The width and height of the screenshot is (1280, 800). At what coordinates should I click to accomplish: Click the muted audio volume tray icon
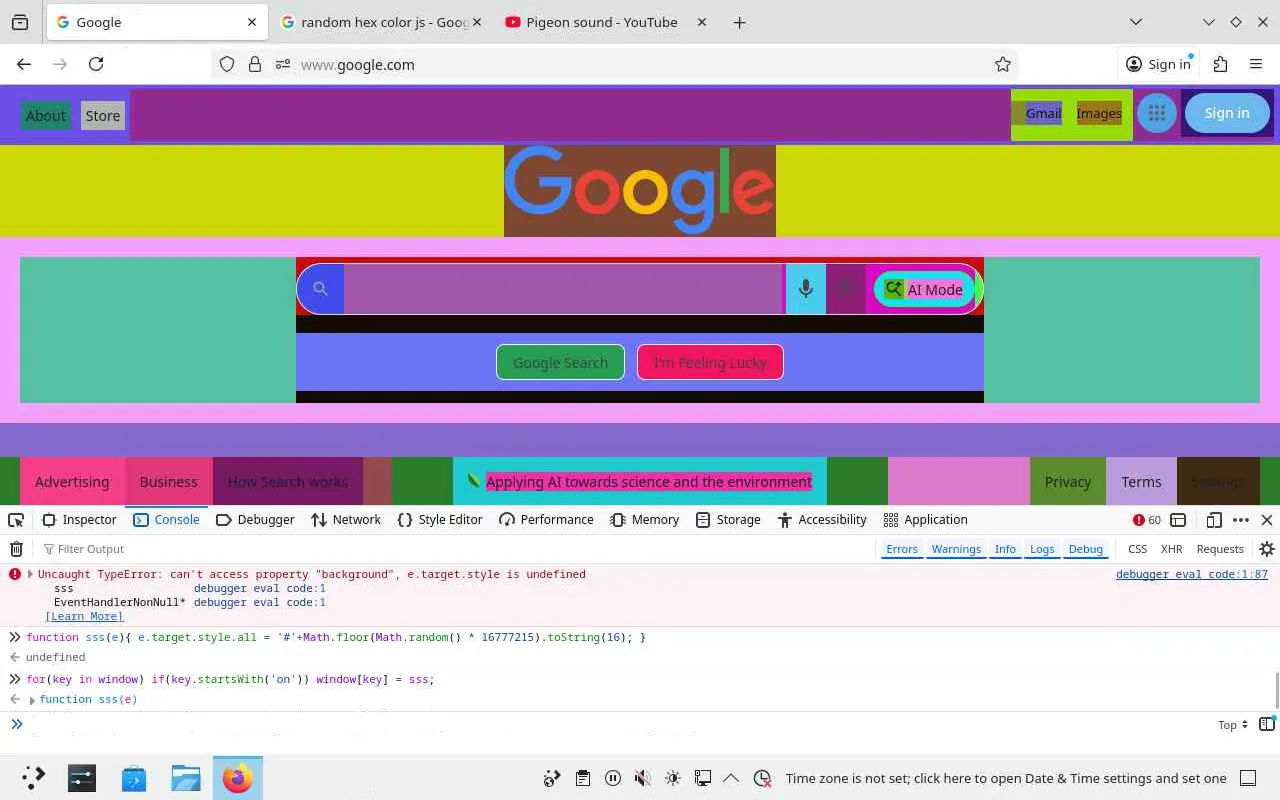[643, 778]
